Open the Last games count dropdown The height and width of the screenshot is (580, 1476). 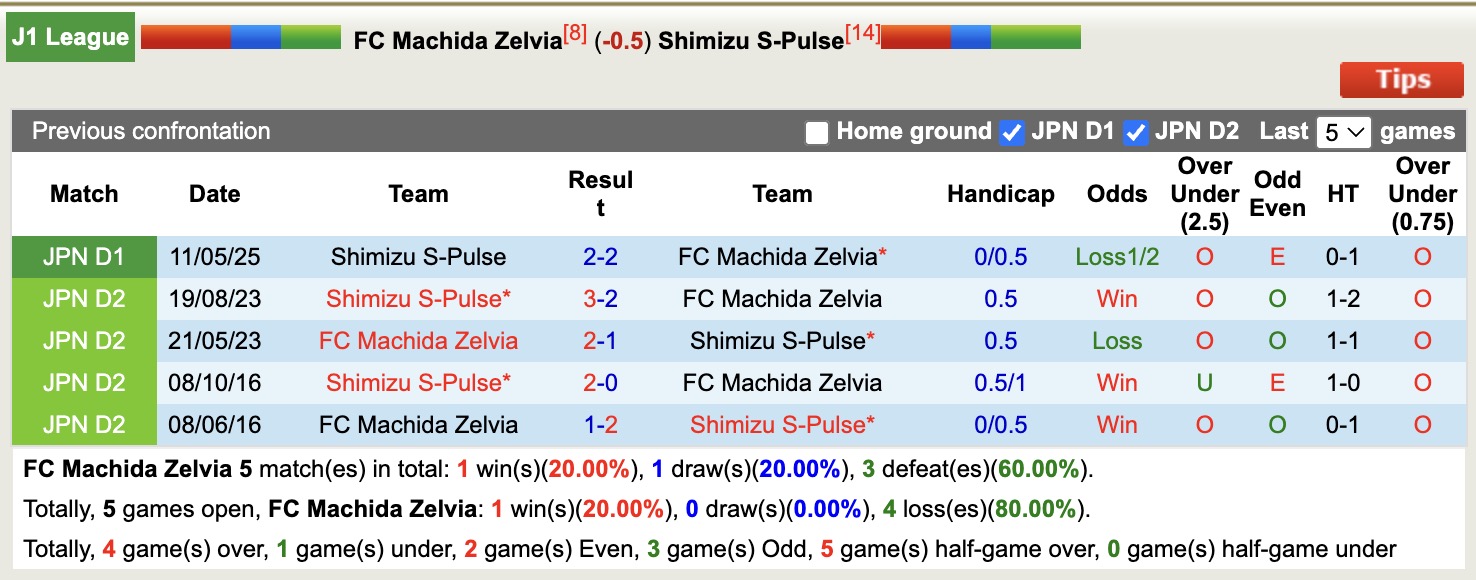point(1343,131)
